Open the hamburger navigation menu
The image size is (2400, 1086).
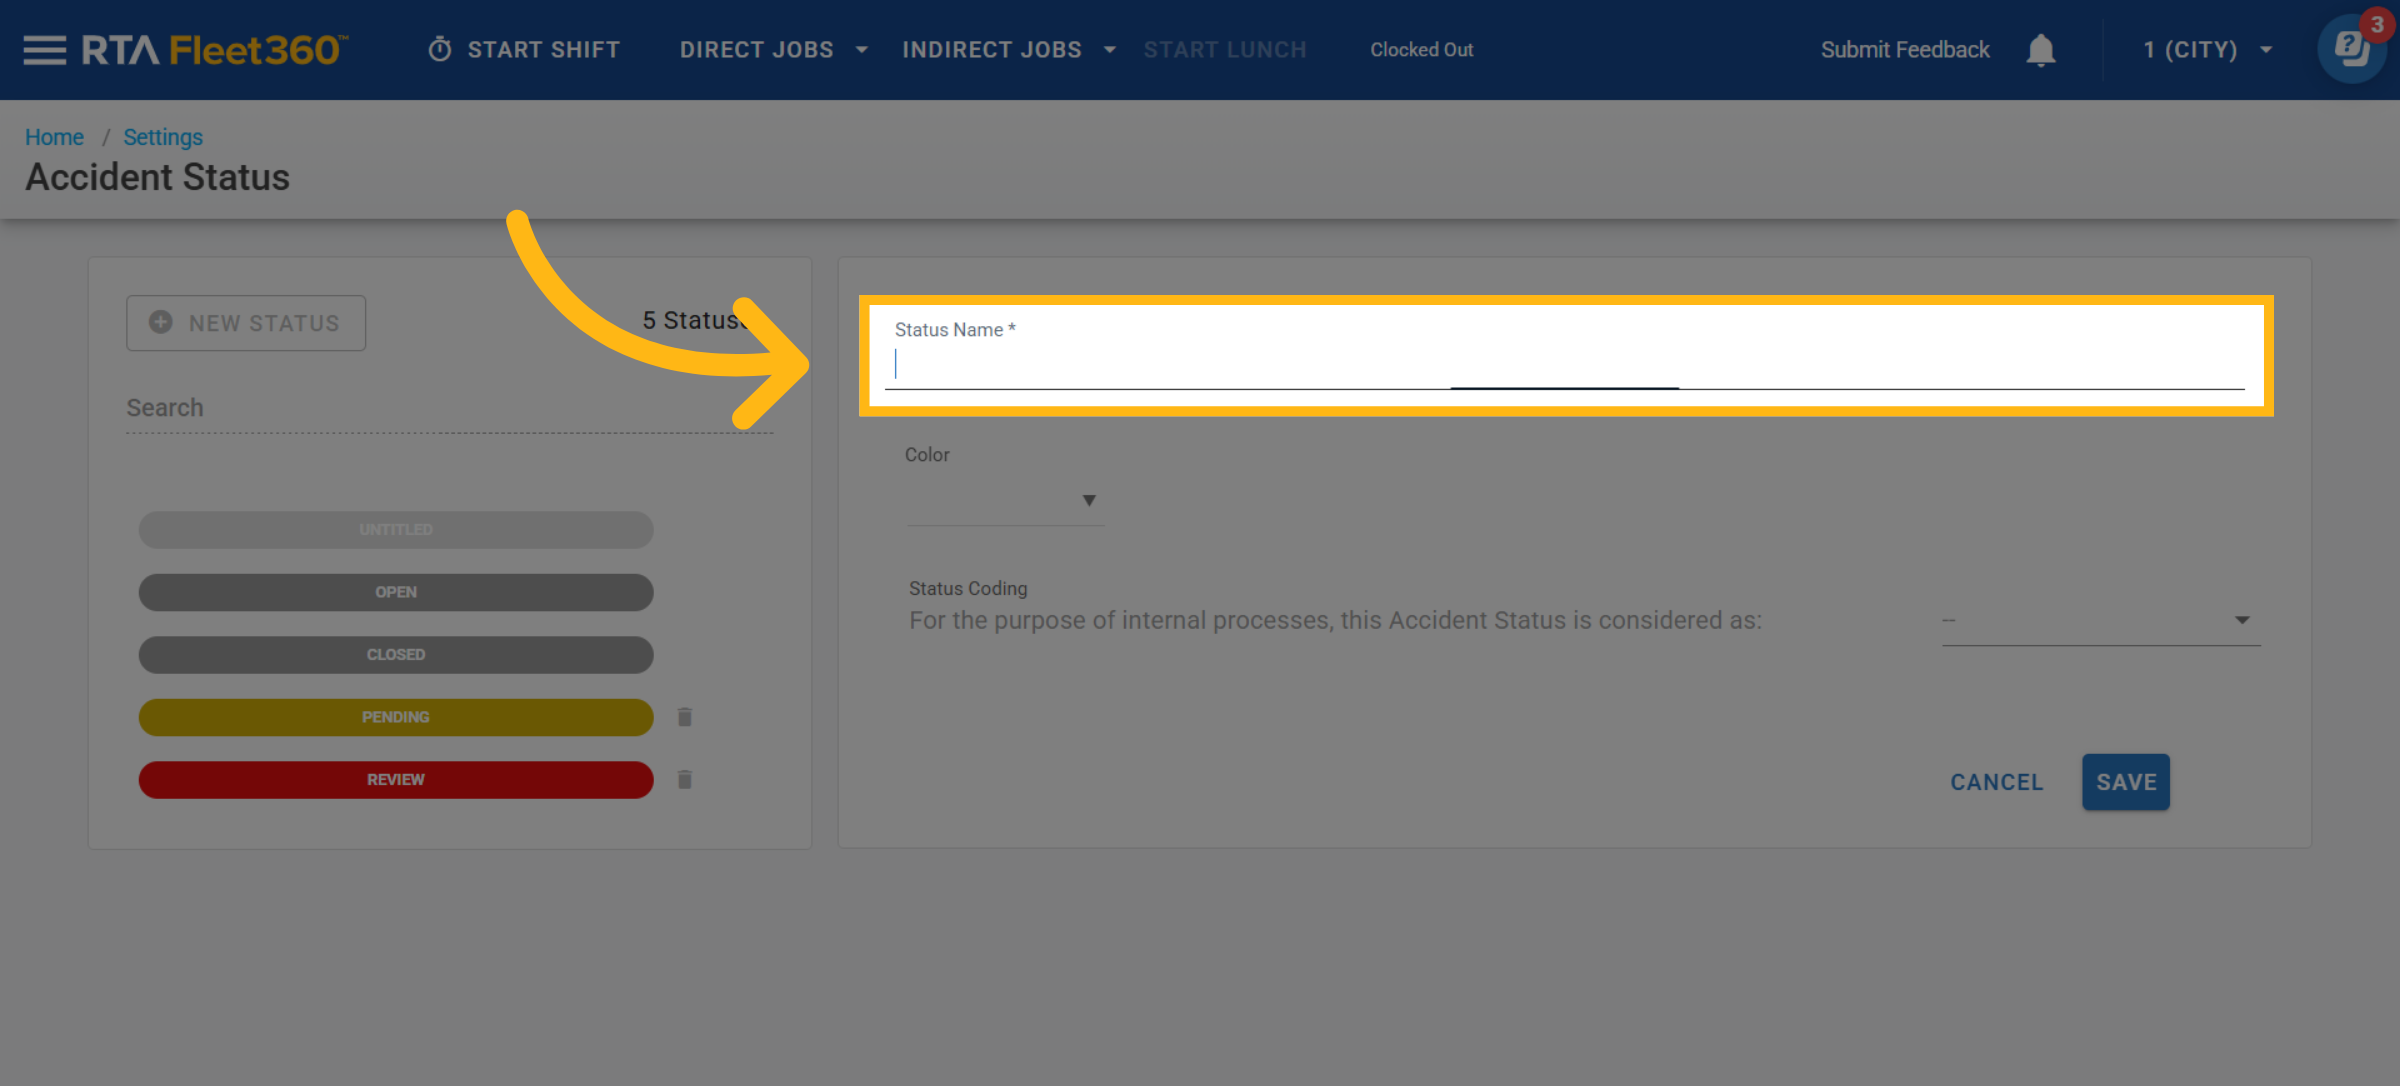pyautogui.click(x=44, y=50)
